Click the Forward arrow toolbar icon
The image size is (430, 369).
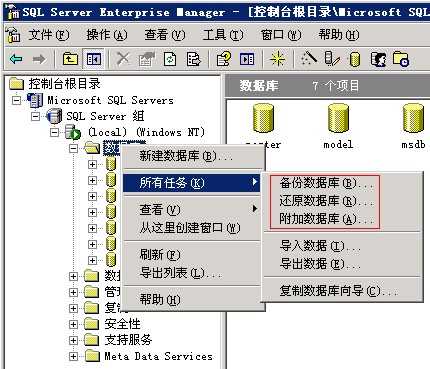tap(39, 60)
